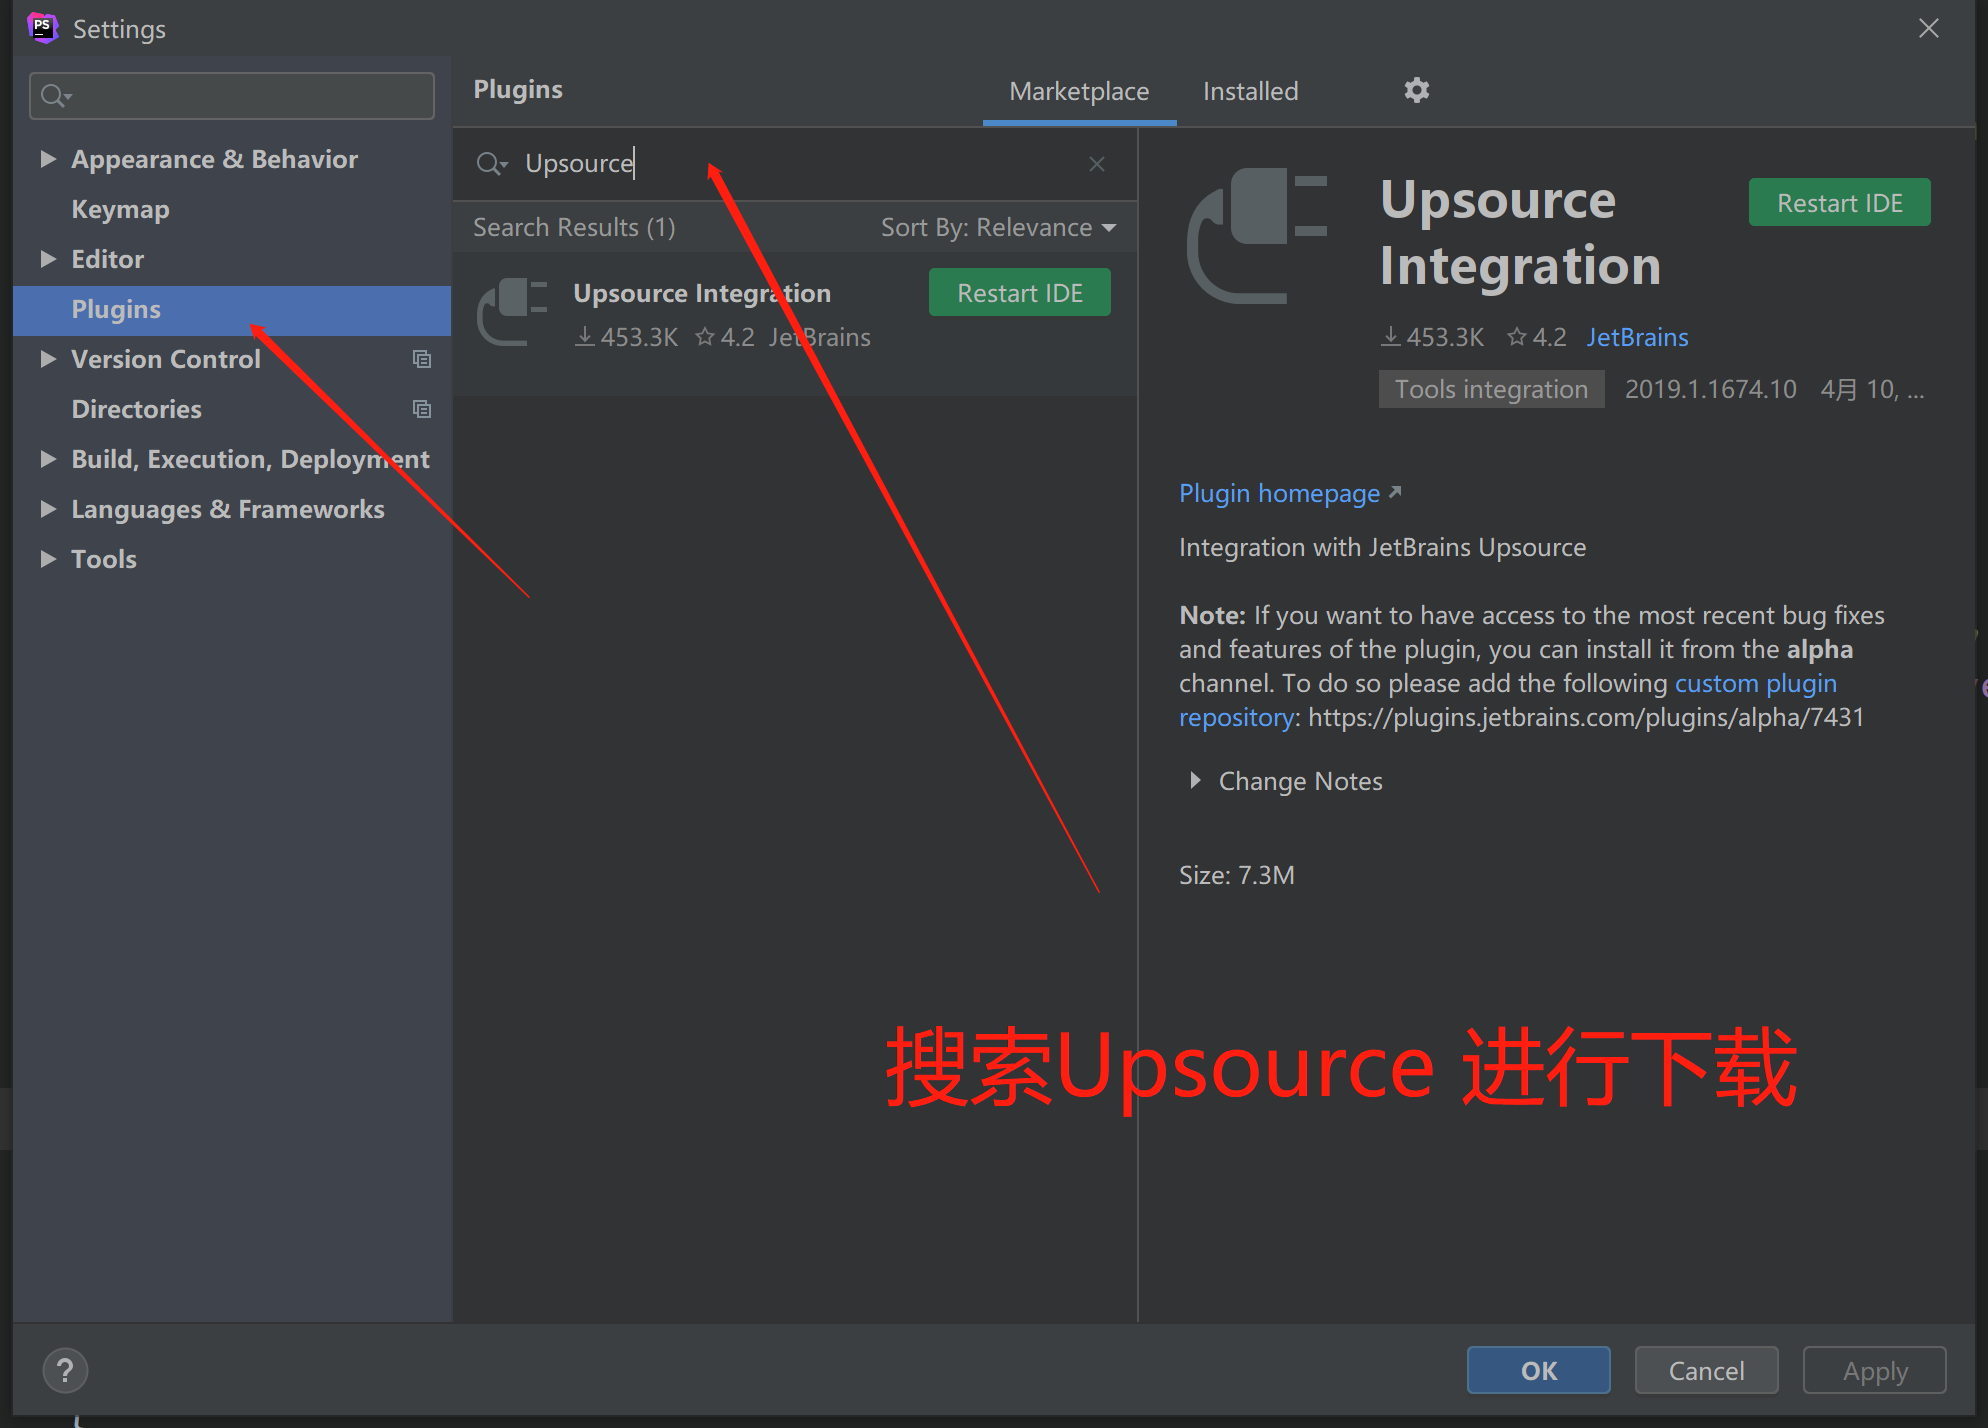Click the Plugins panel heading

coord(518,90)
